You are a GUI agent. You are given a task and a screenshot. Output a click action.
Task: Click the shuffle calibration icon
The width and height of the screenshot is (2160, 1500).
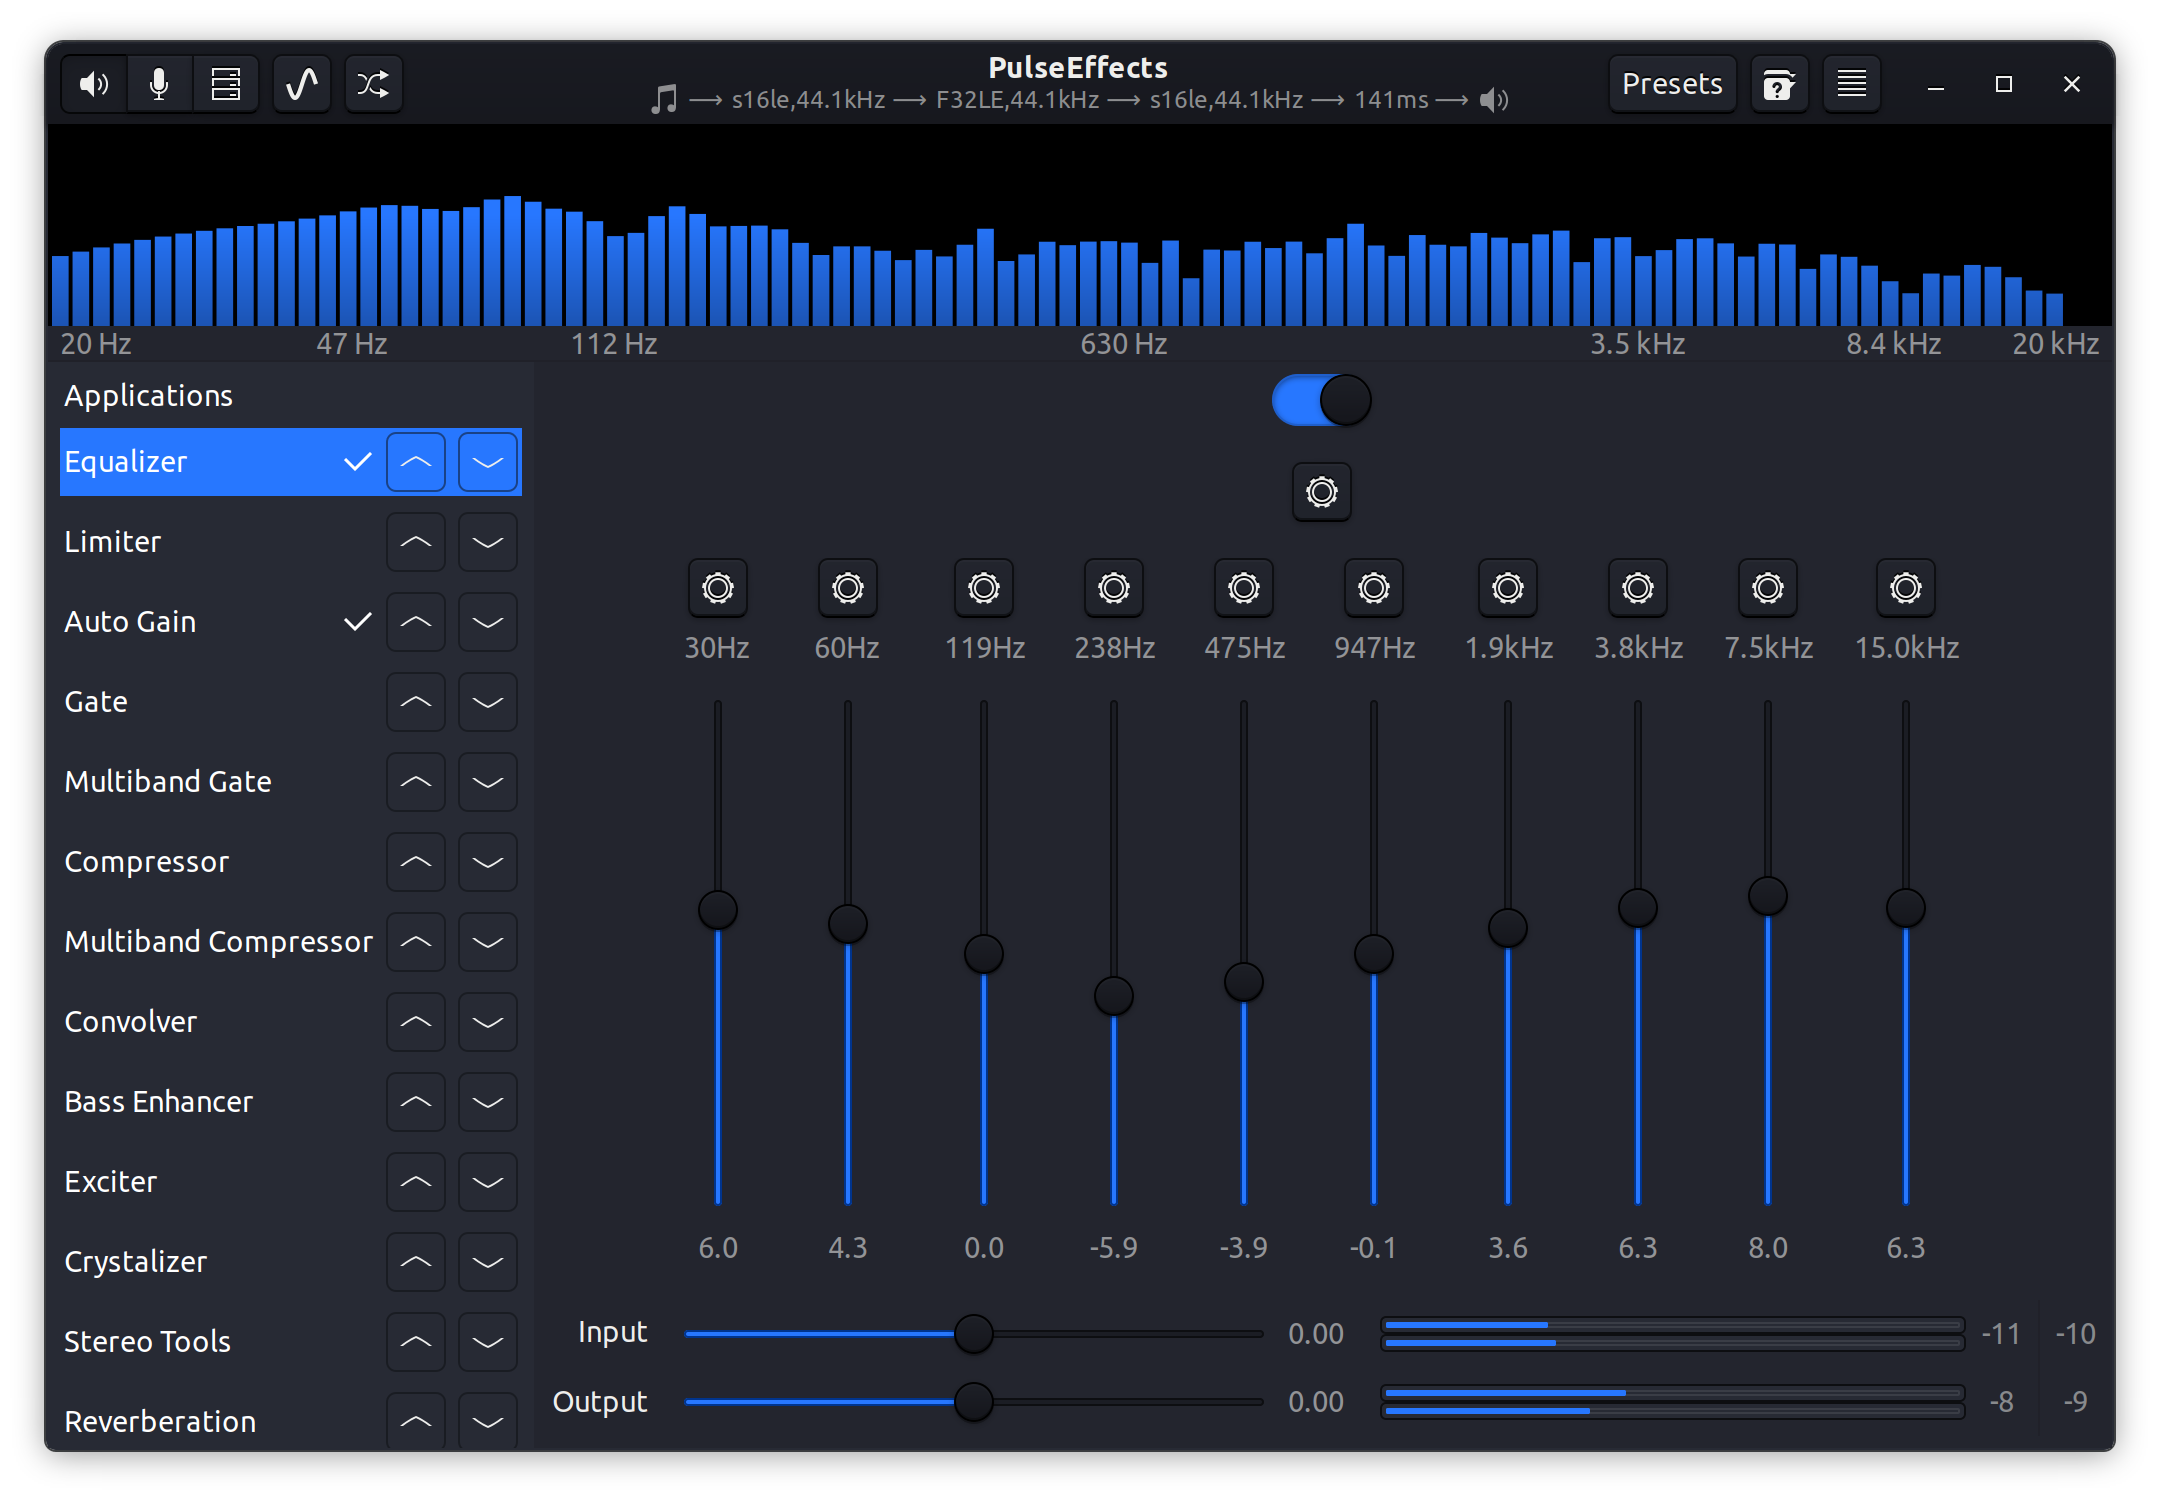click(374, 84)
